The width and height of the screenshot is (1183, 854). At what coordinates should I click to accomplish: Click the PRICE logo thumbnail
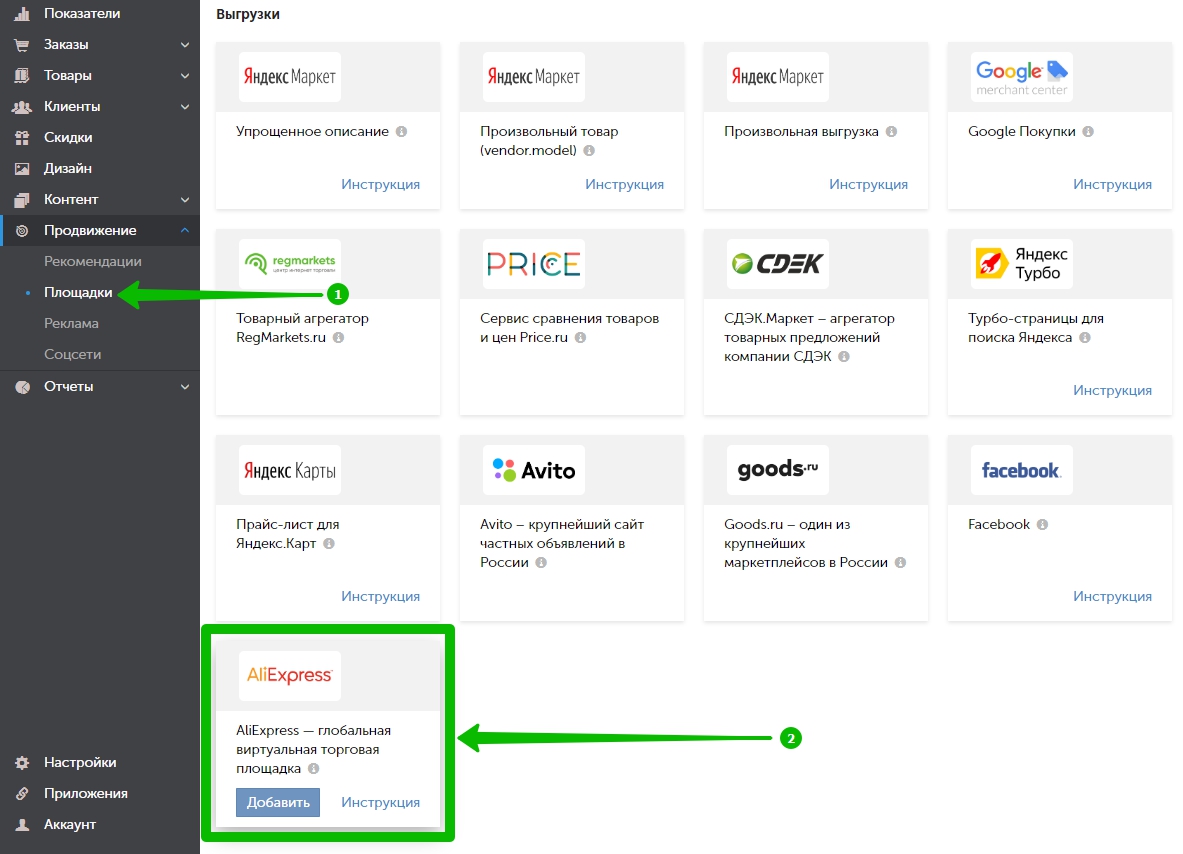point(533,264)
